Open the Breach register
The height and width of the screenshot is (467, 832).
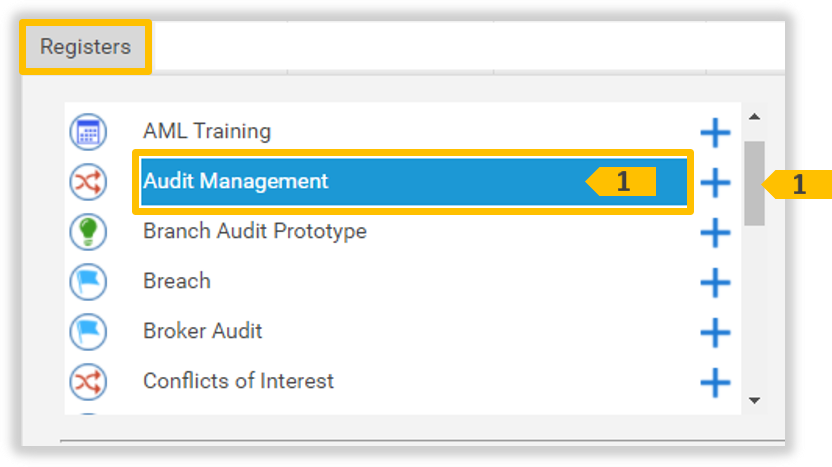[177, 281]
